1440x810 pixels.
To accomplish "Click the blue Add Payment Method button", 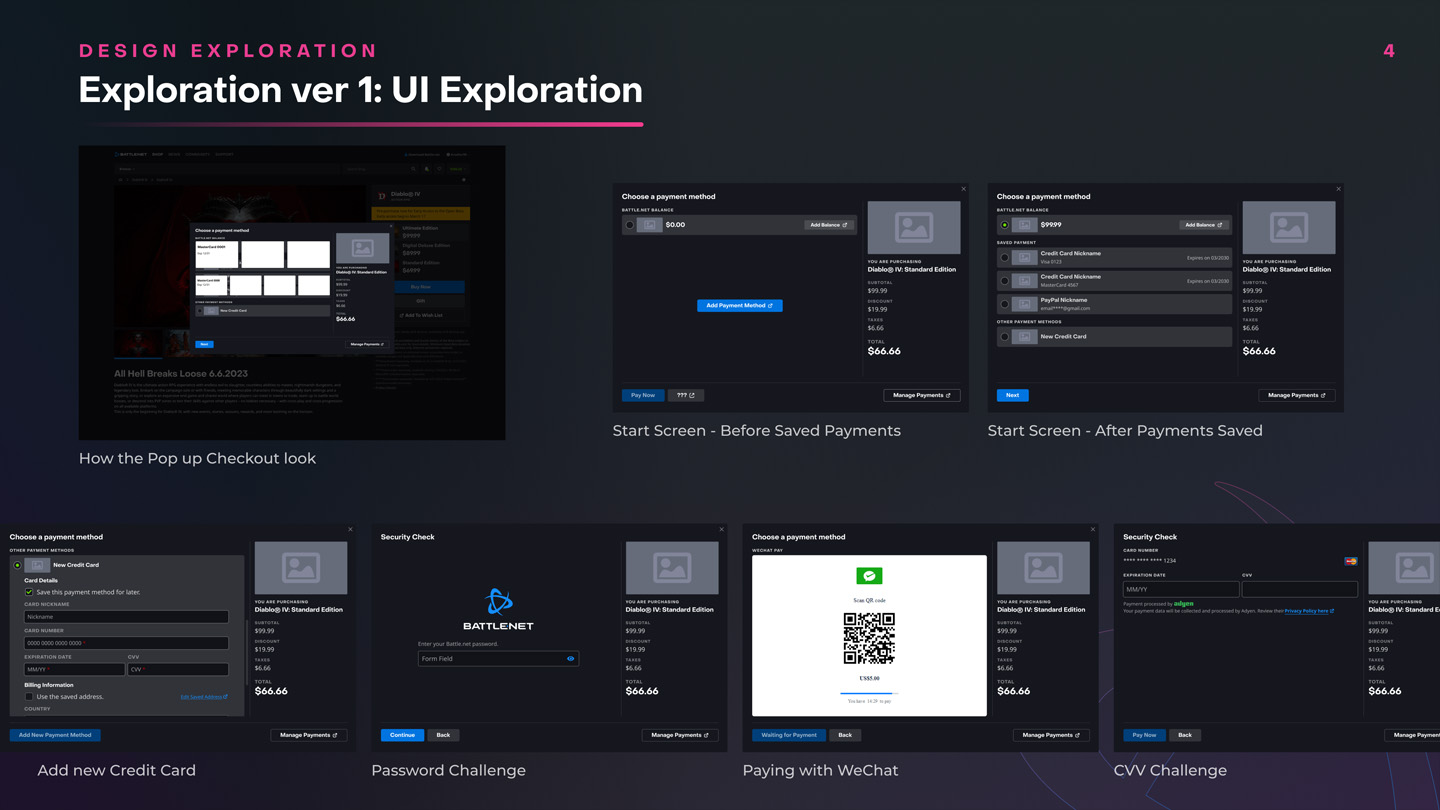I will point(739,305).
